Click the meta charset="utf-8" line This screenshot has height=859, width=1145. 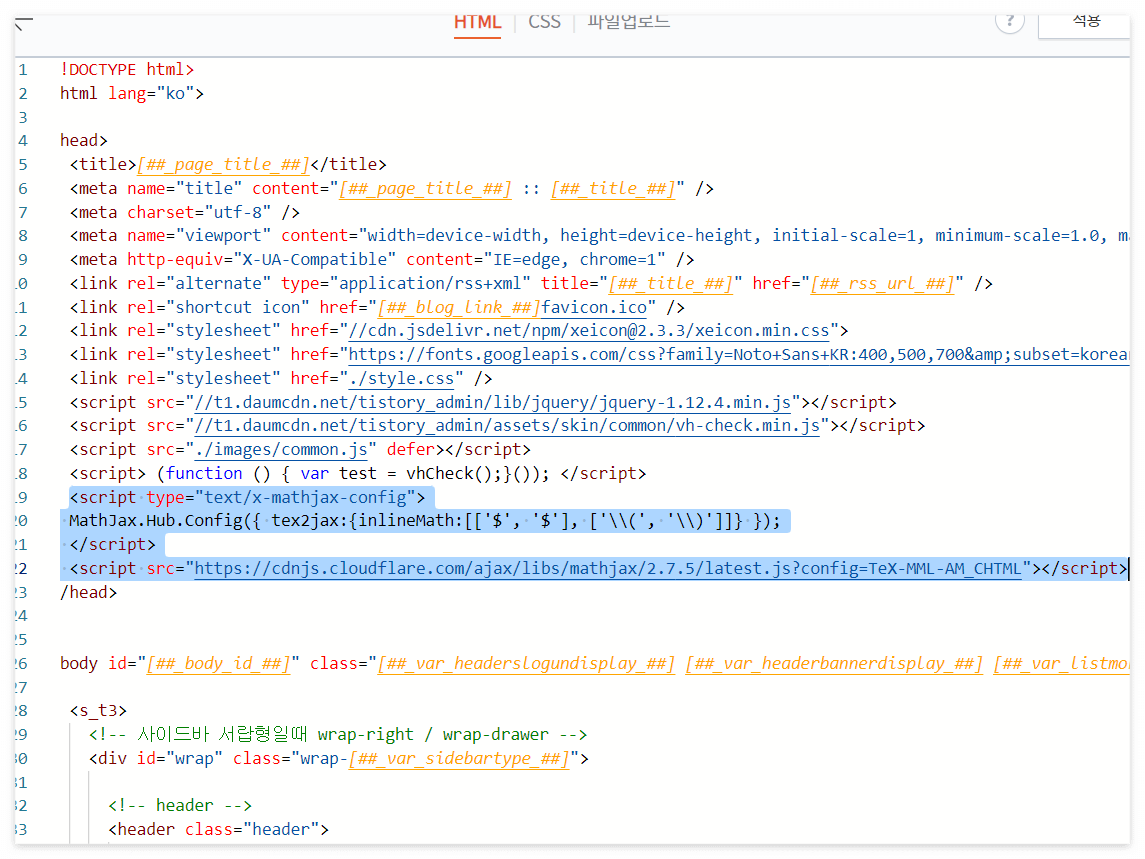click(185, 213)
